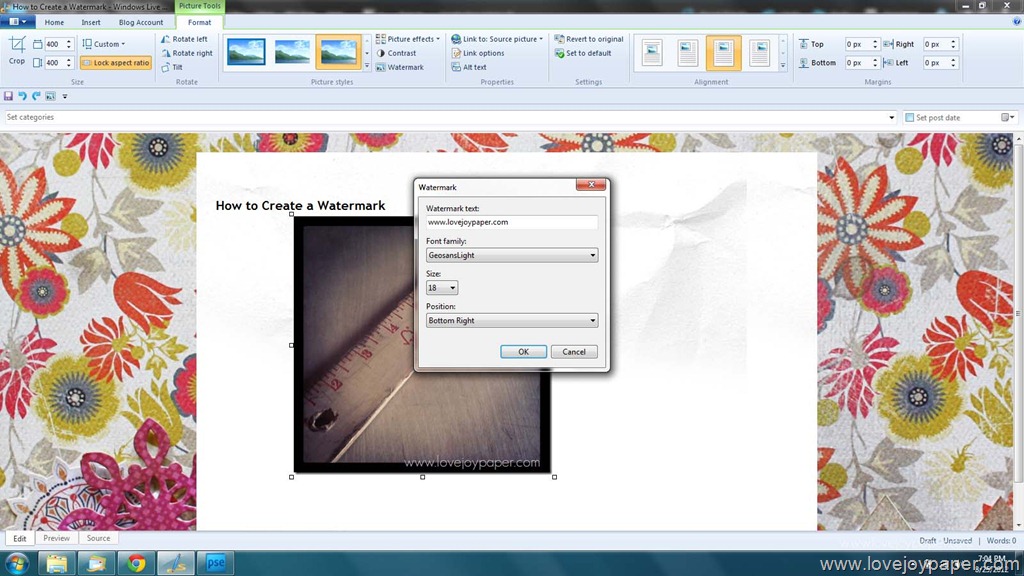1024x576 pixels.
Task: Open Photoshop Elements from taskbar
Action: pyautogui.click(x=216, y=563)
